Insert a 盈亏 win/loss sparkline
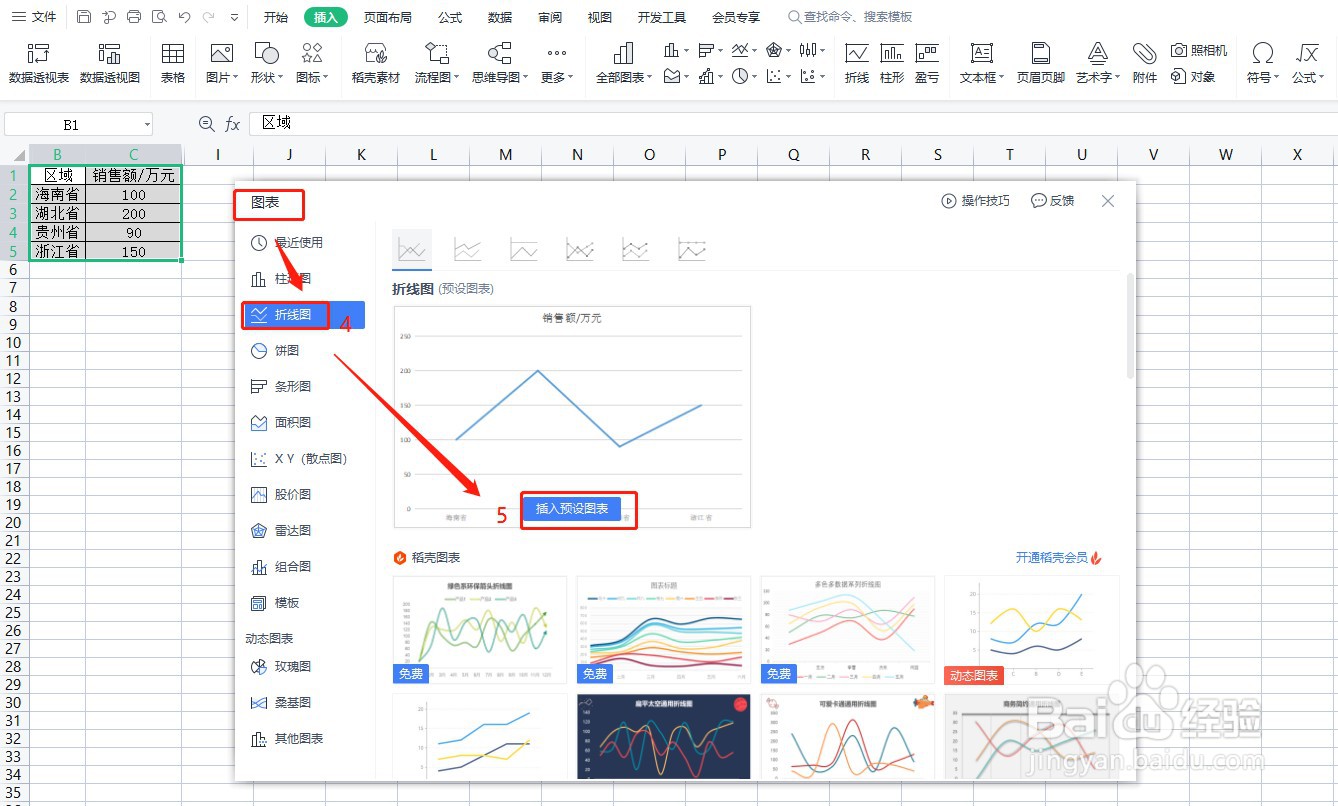Viewport: 1338px width, 806px height. tap(927, 63)
